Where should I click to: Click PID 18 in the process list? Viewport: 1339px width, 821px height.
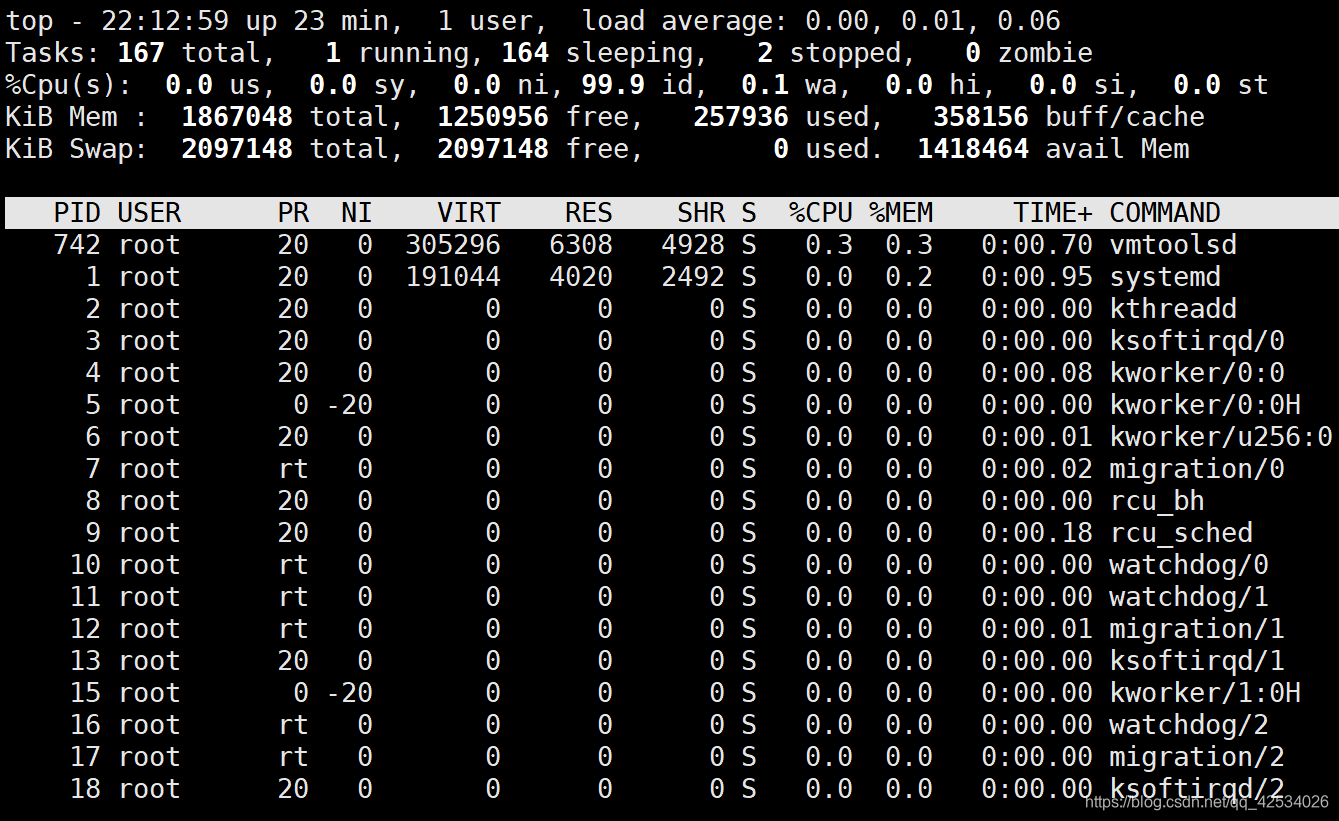(85, 789)
